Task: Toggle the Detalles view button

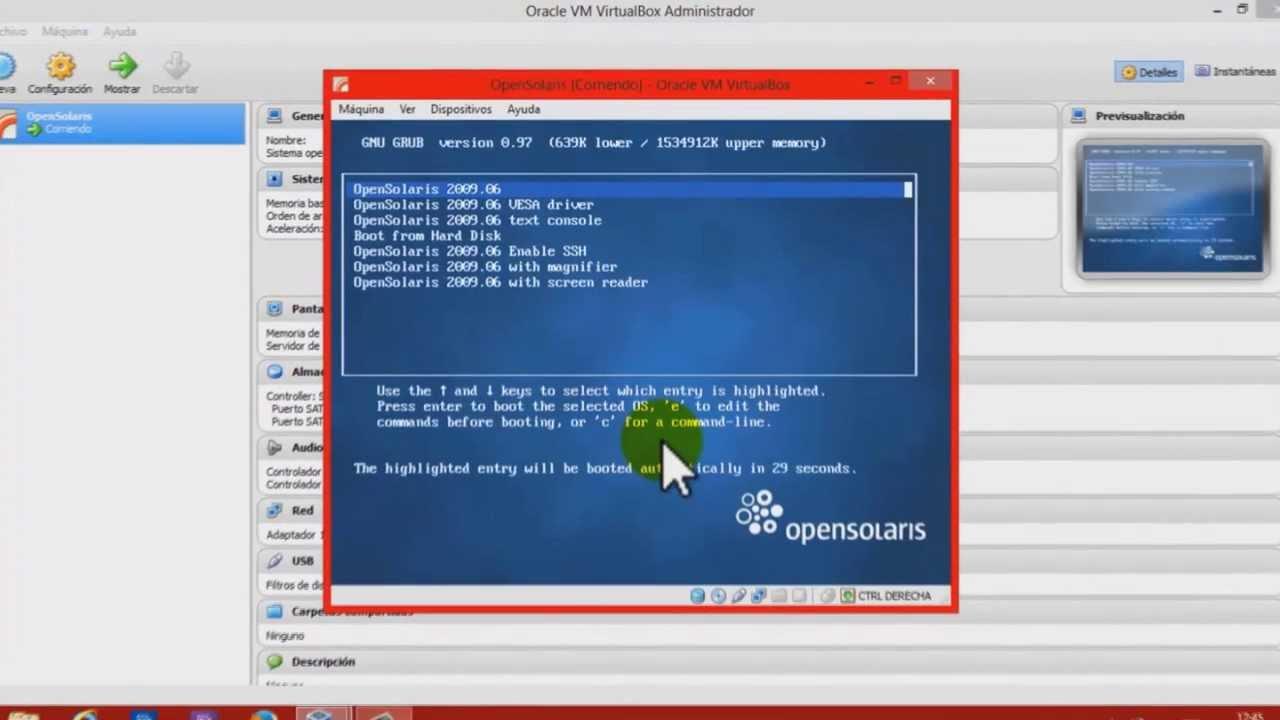Action: tap(1149, 71)
